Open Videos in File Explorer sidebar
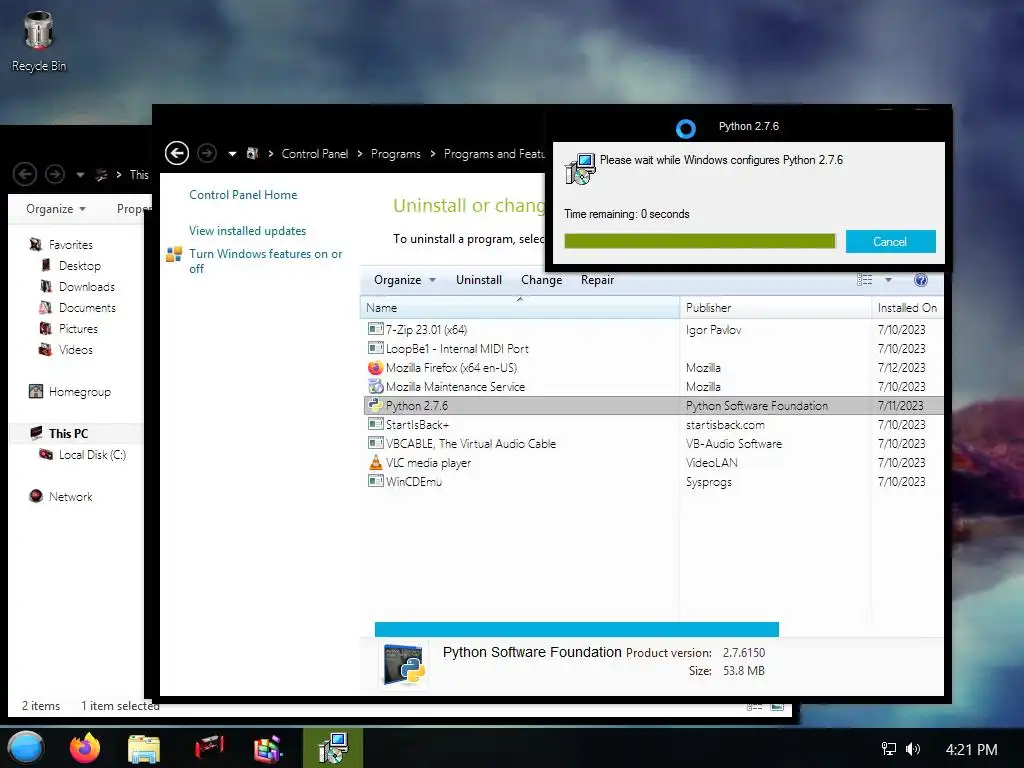1024x768 pixels. click(75, 349)
